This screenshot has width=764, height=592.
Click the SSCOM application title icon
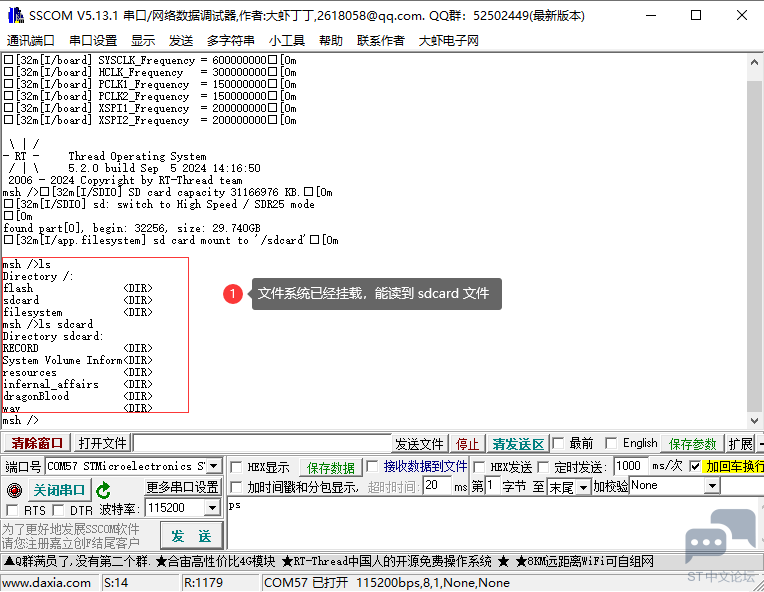tap(16, 16)
